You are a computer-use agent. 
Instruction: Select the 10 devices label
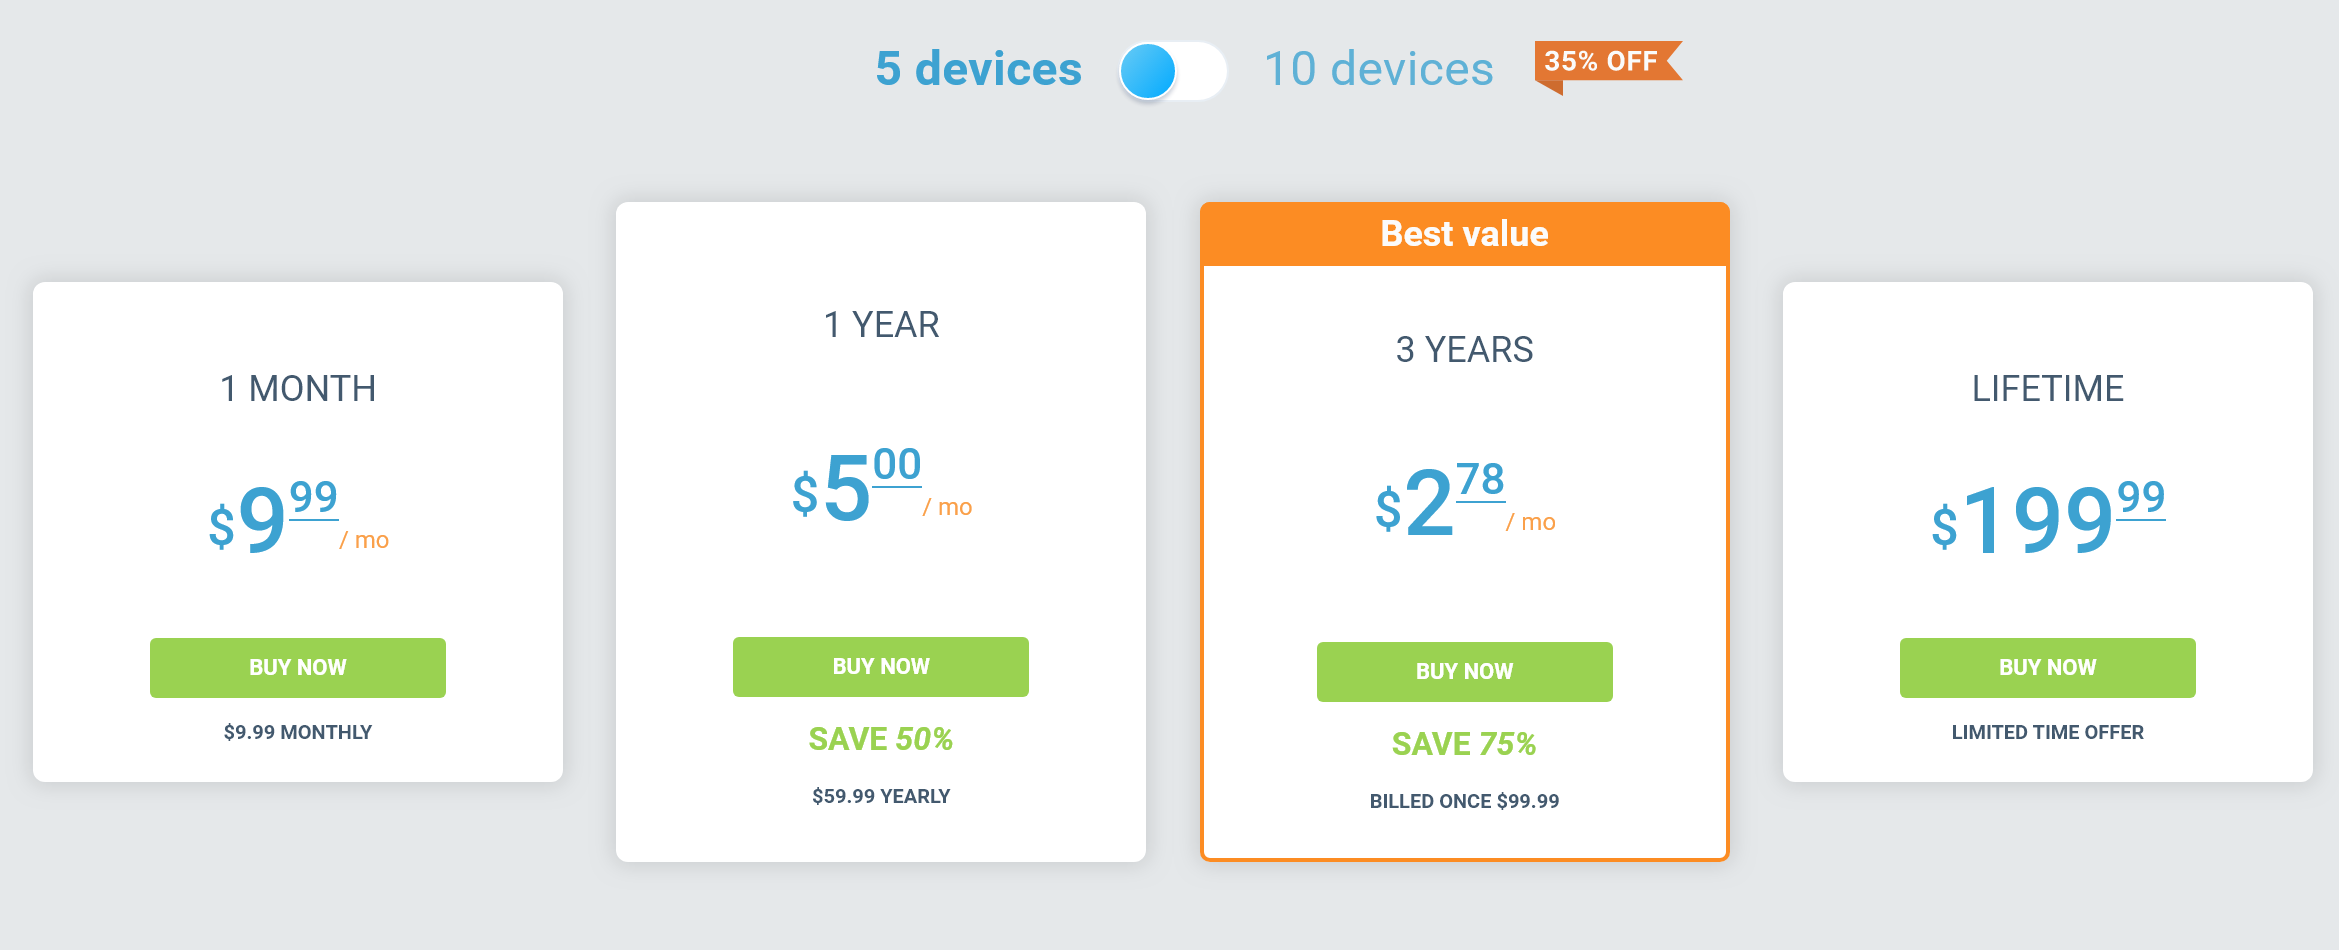click(1378, 69)
